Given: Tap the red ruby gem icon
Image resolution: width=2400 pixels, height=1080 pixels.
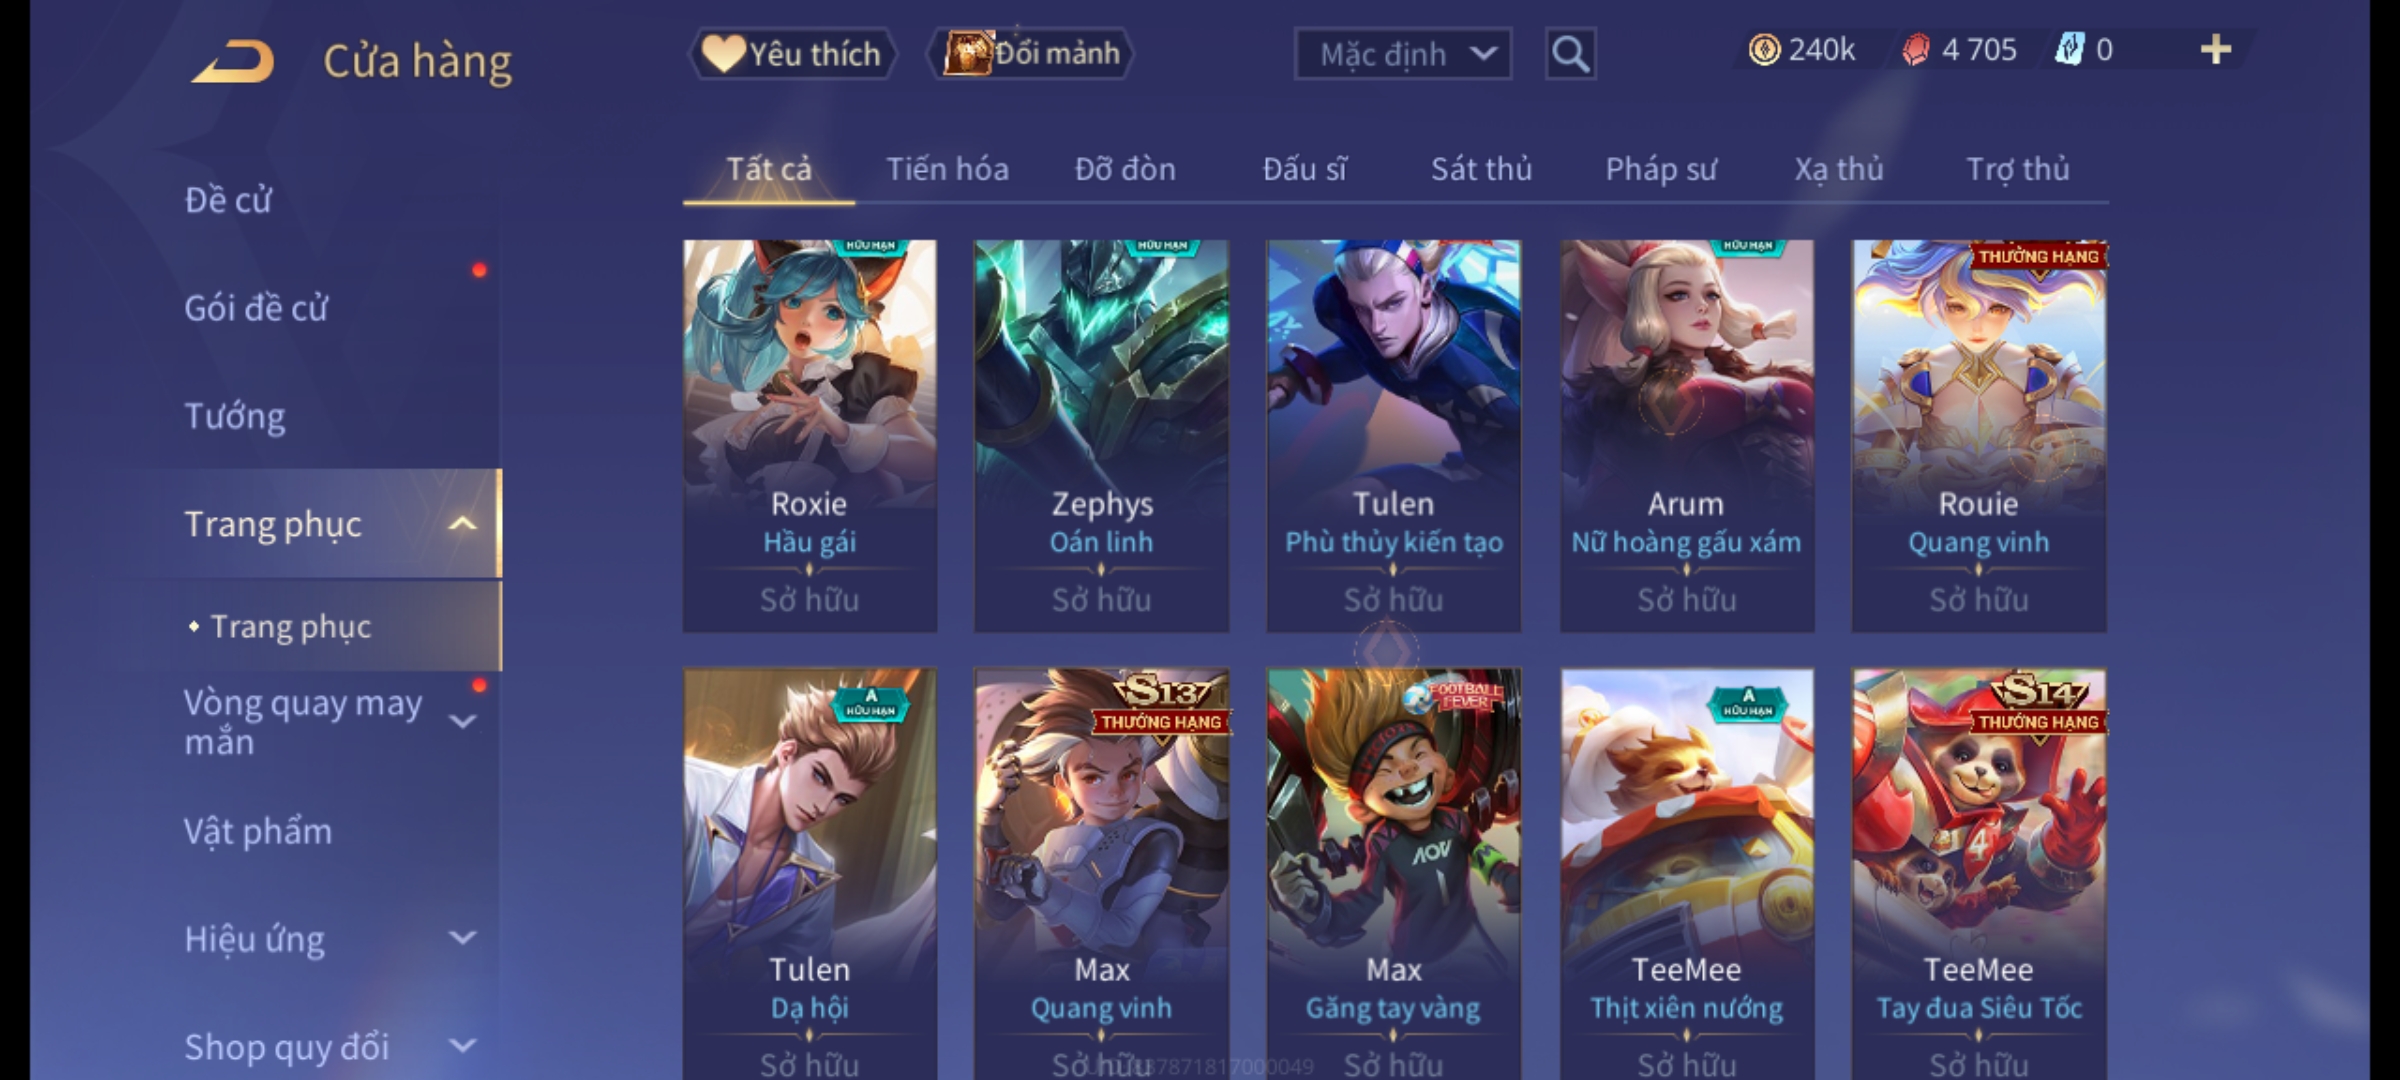Looking at the screenshot, I should click(1915, 50).
